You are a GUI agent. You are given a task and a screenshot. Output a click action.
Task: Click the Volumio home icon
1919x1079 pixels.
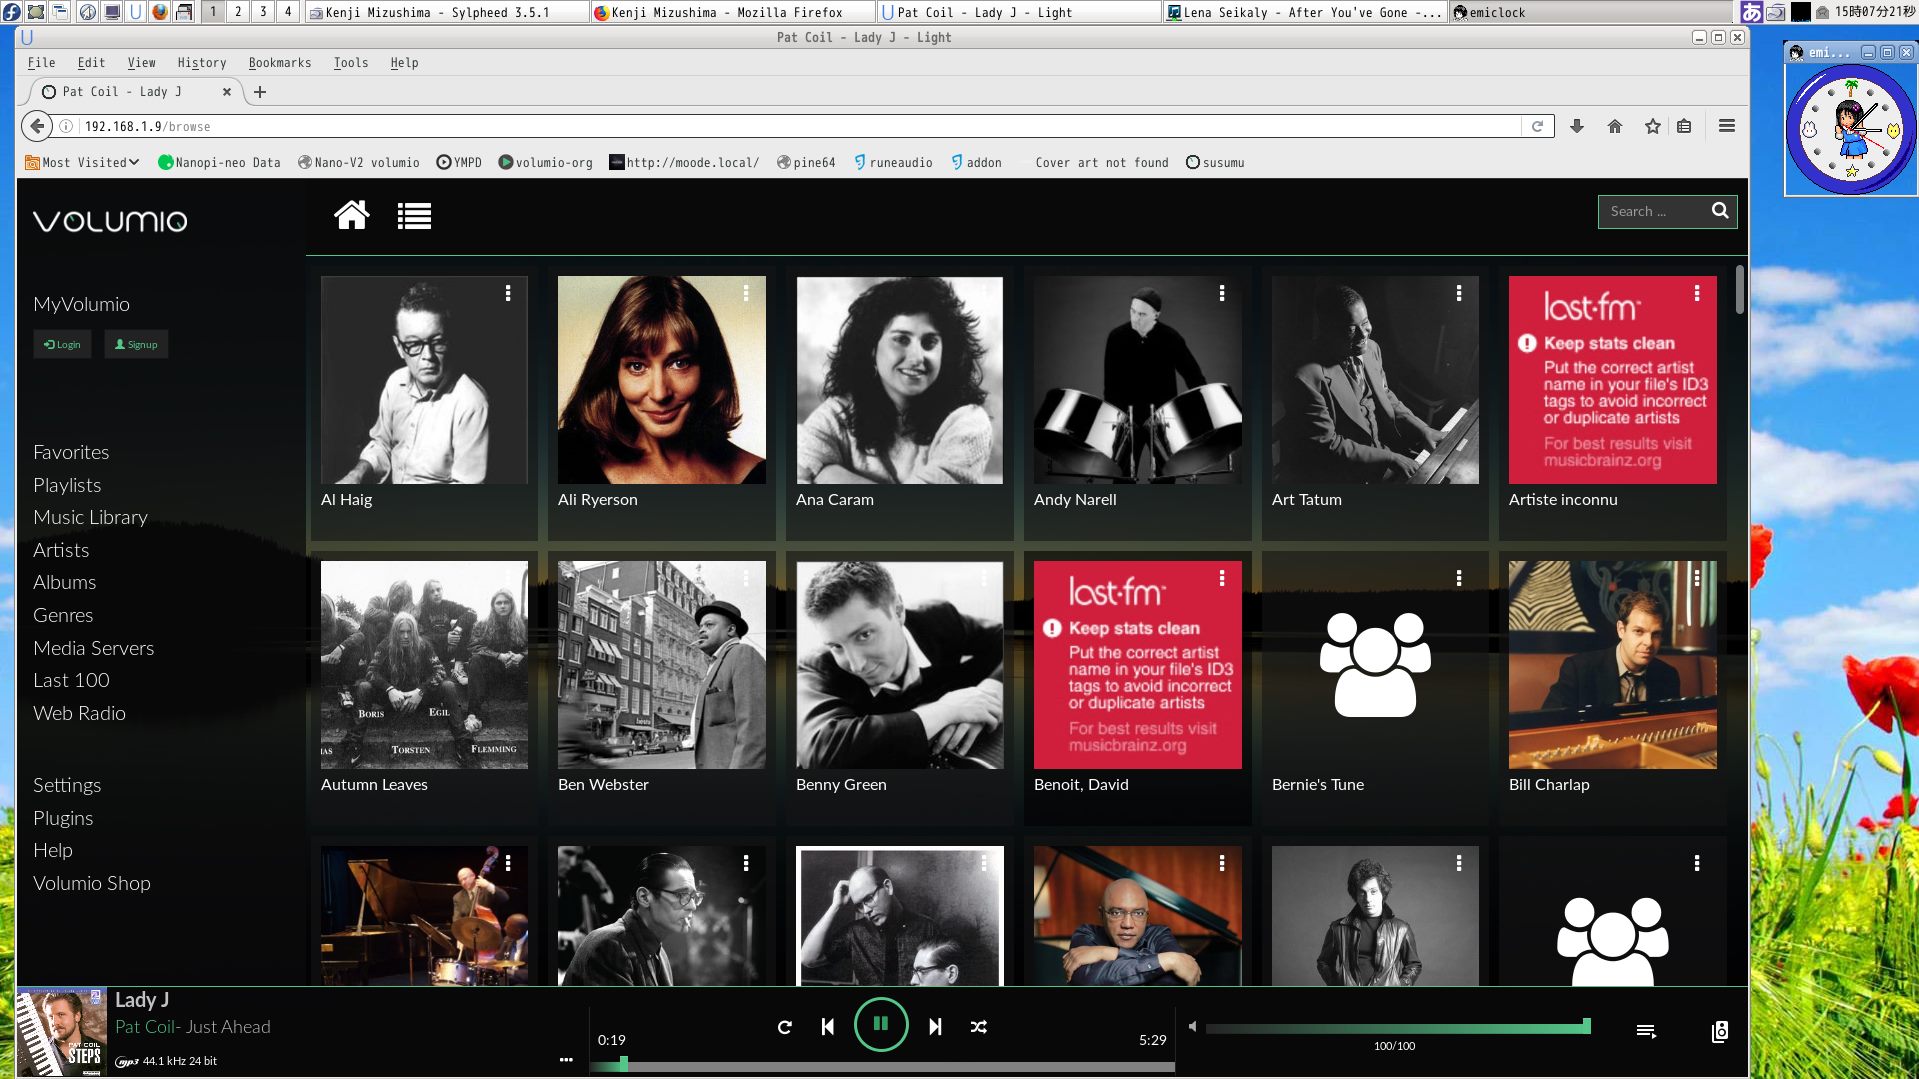[x=351, y=215]
